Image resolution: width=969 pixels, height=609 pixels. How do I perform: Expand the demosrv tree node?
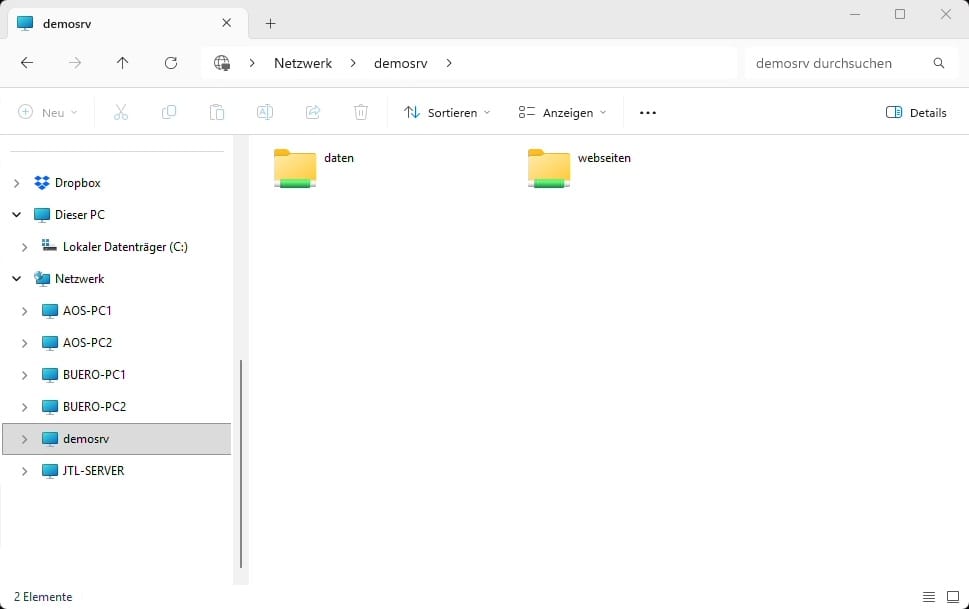25,439
